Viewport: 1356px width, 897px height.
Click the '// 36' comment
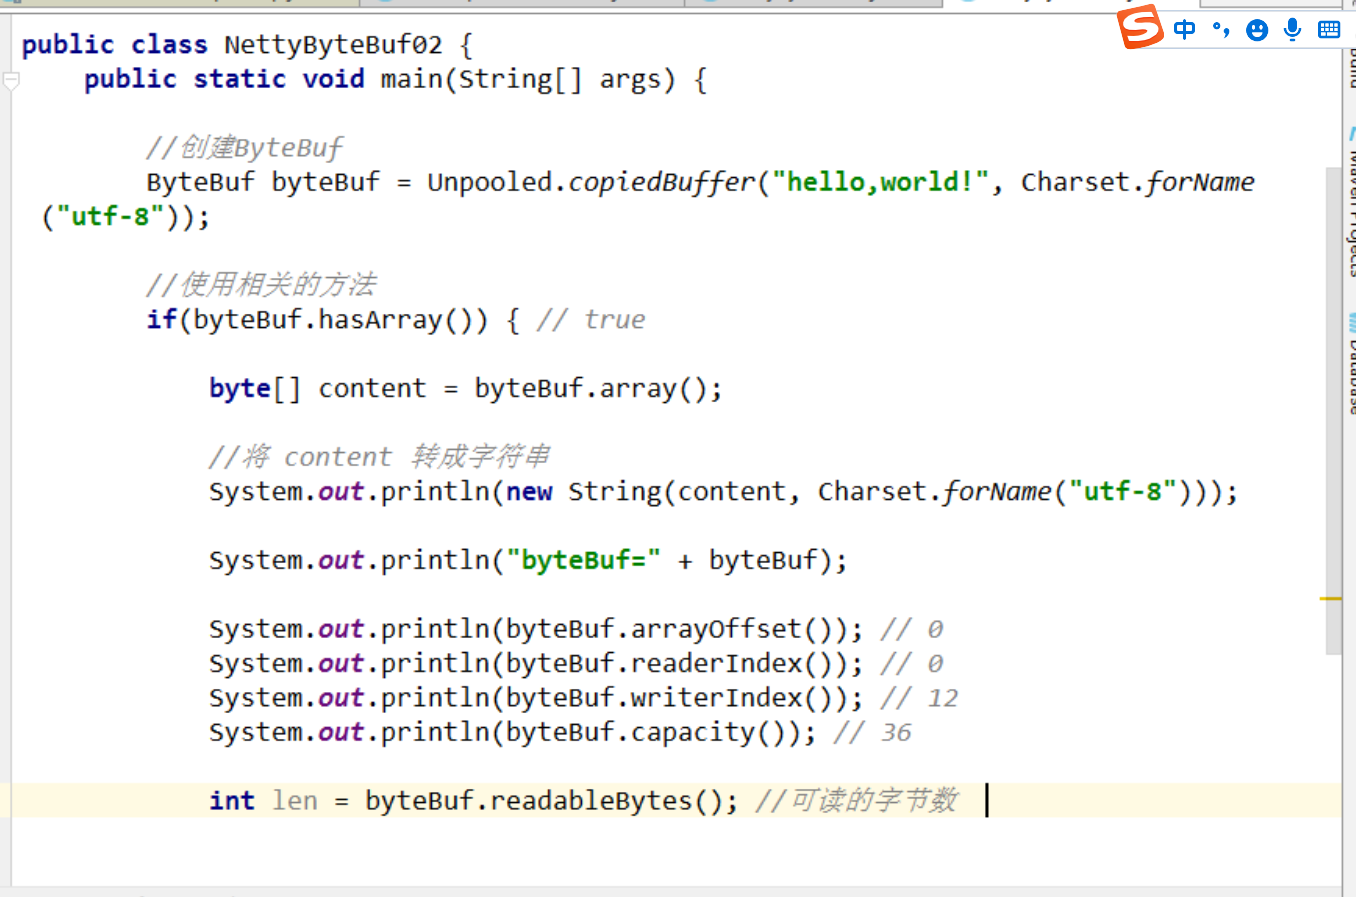pyautogui.click(x=872, y=733)
